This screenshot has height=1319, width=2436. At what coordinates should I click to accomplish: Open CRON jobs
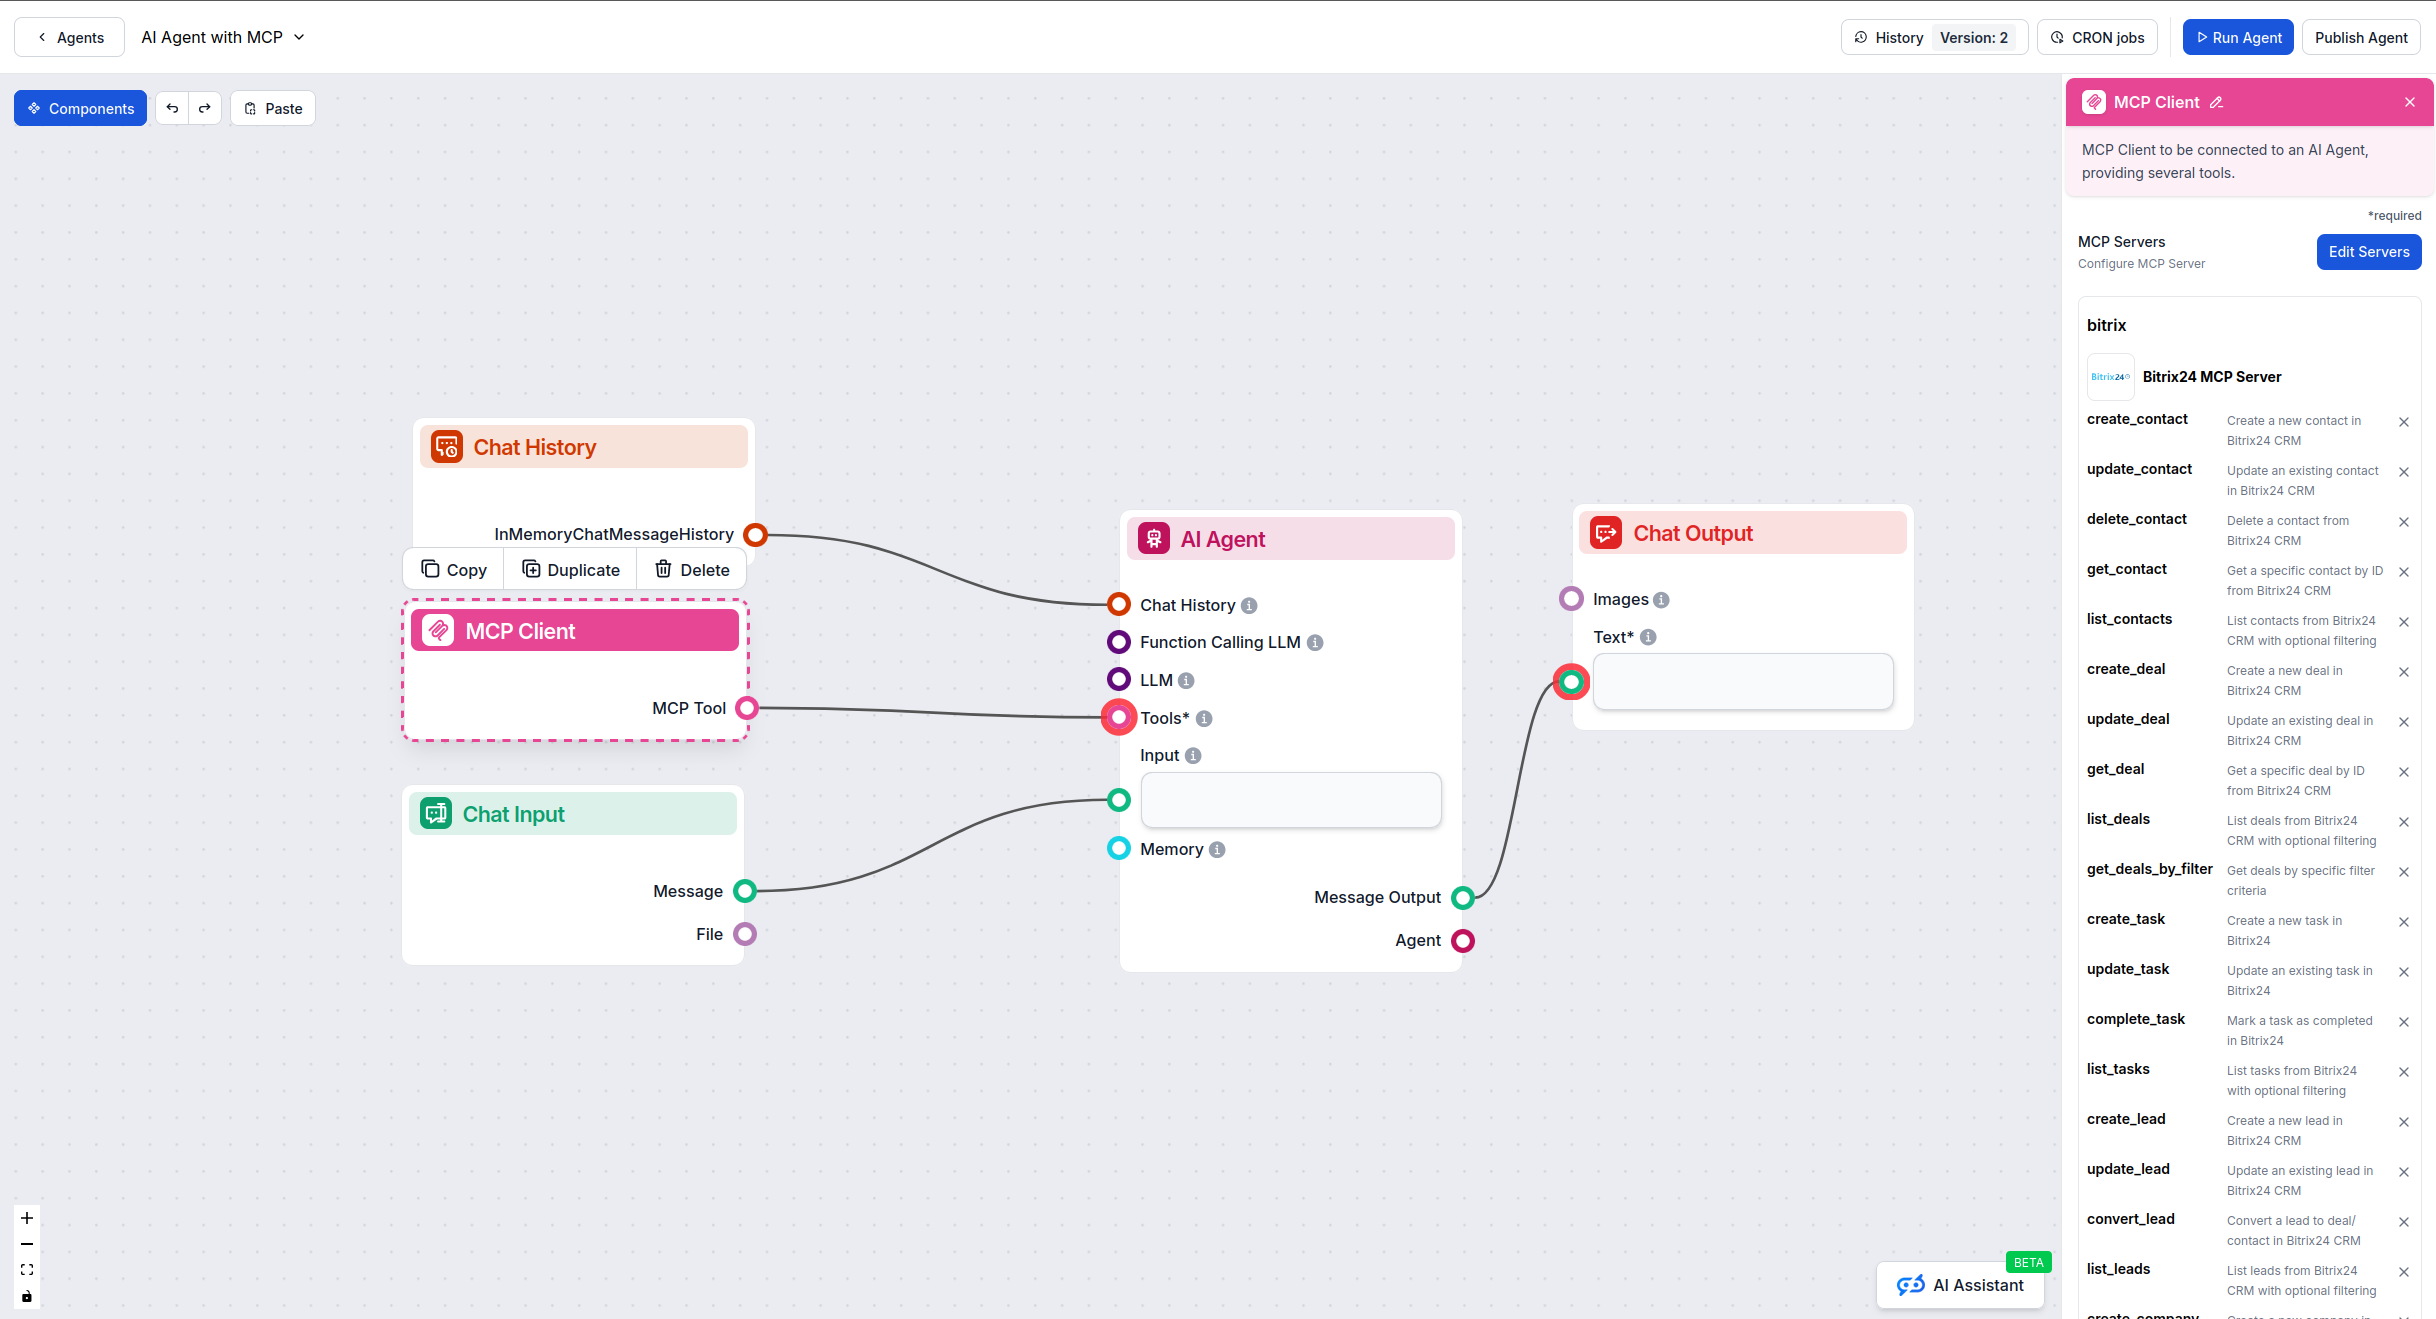[2096, 37]
